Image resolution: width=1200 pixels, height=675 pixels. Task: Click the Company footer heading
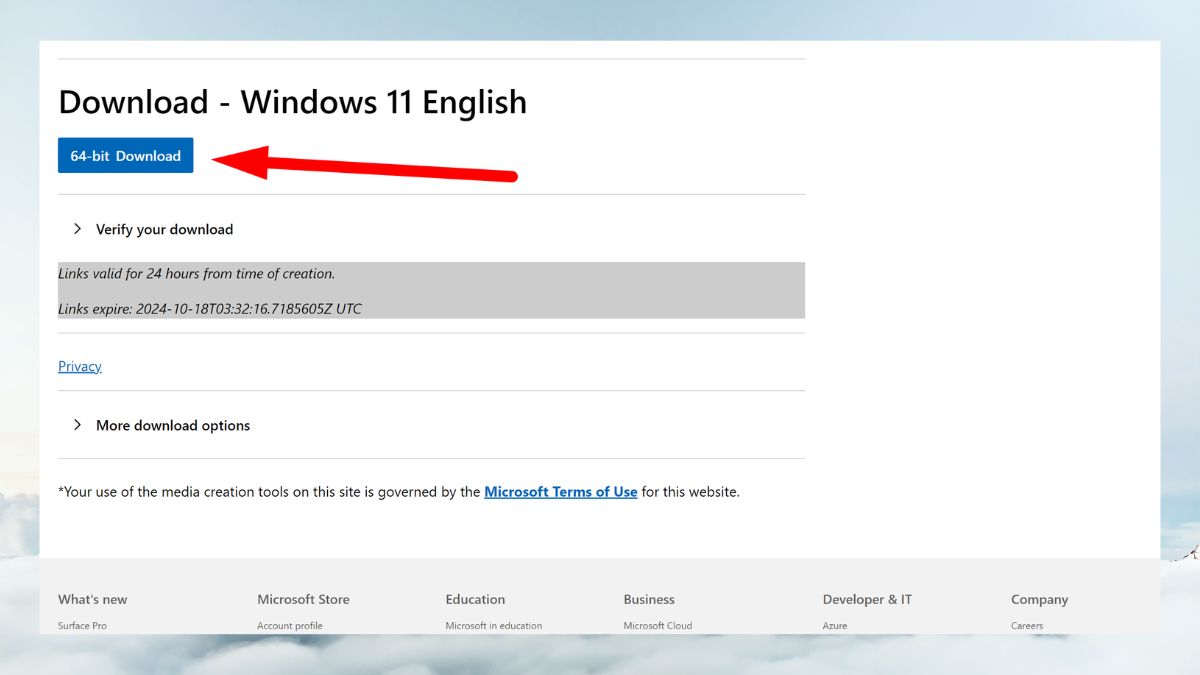tap(1039, 599)
